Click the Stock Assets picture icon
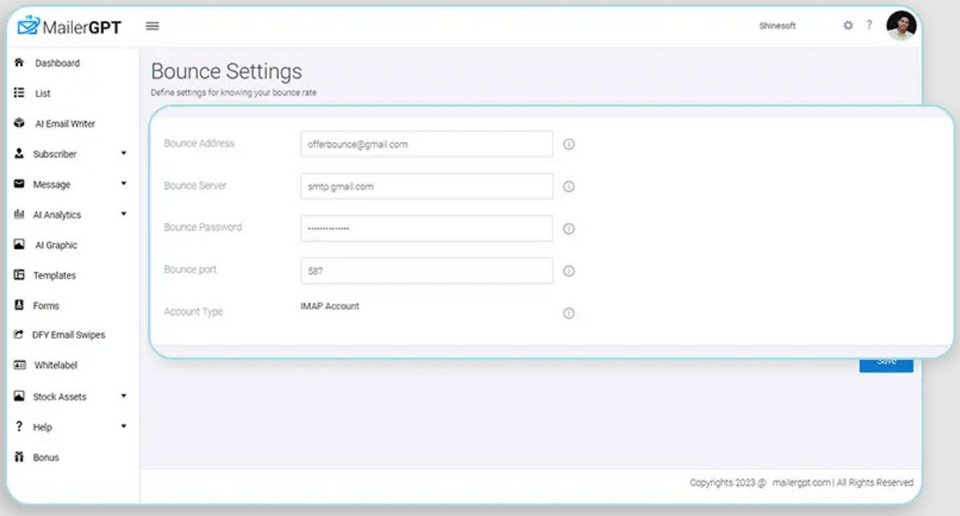Image resolution: width=960 pixels, height=516 pixels. (19, 396)
